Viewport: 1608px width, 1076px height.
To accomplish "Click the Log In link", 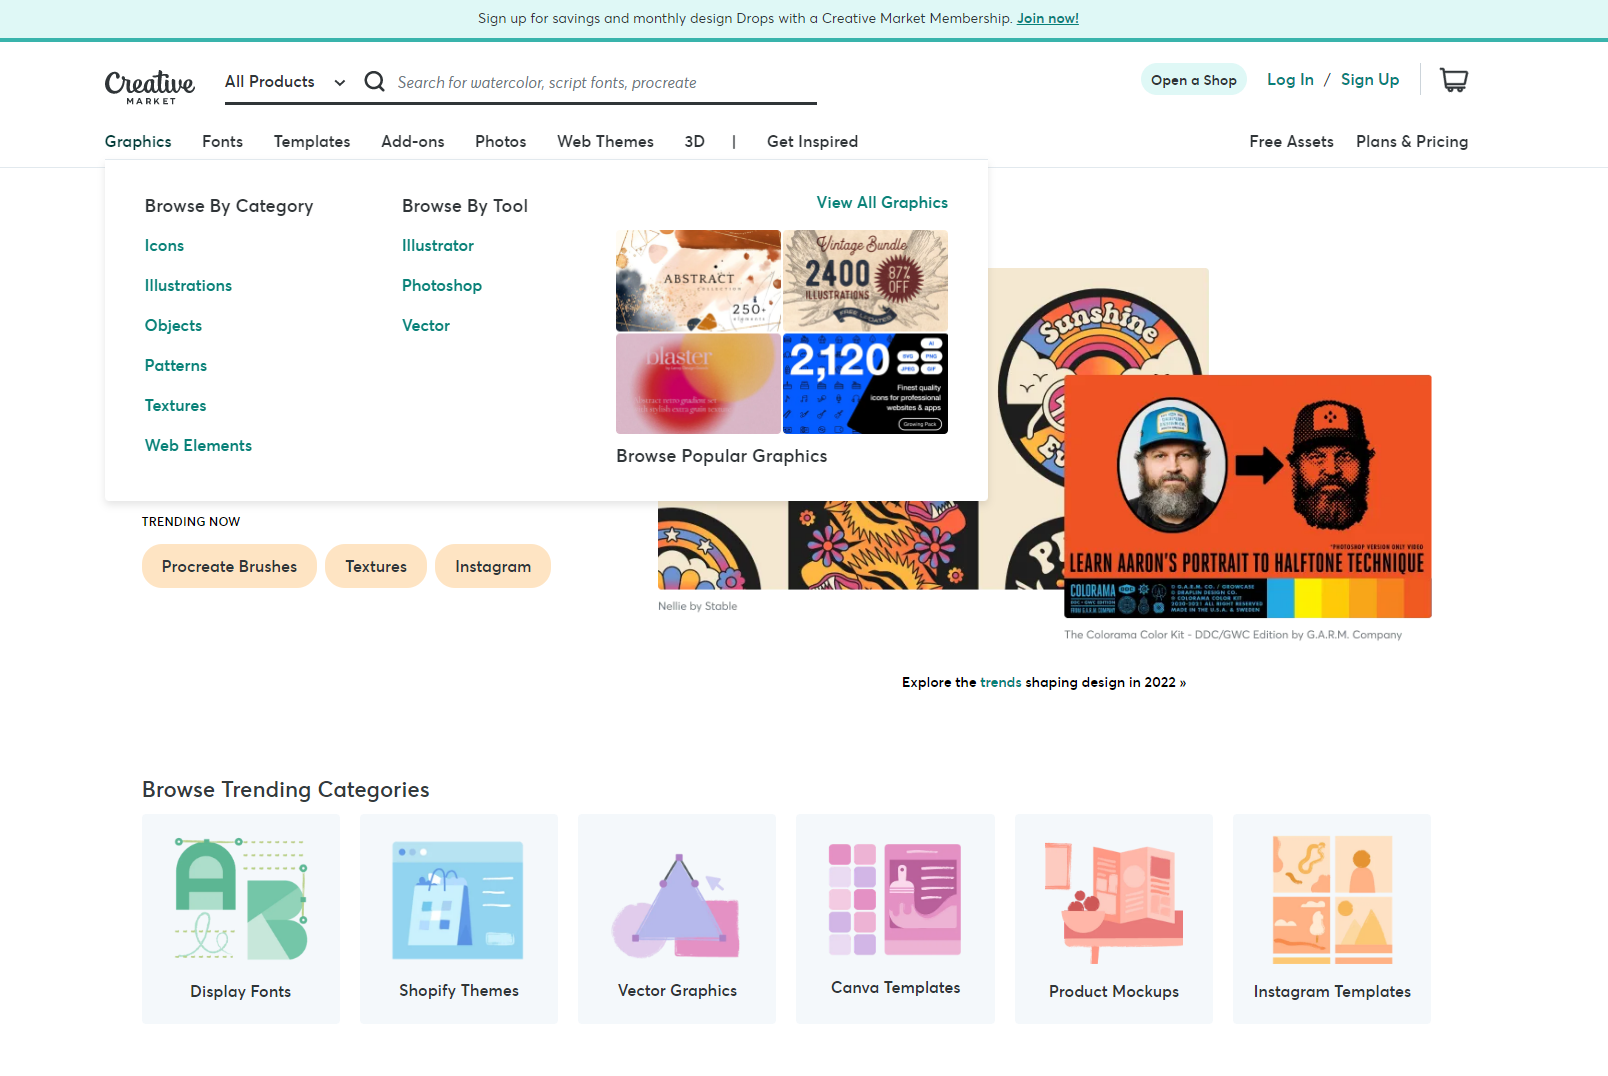I will click(x=1290, y=80).
